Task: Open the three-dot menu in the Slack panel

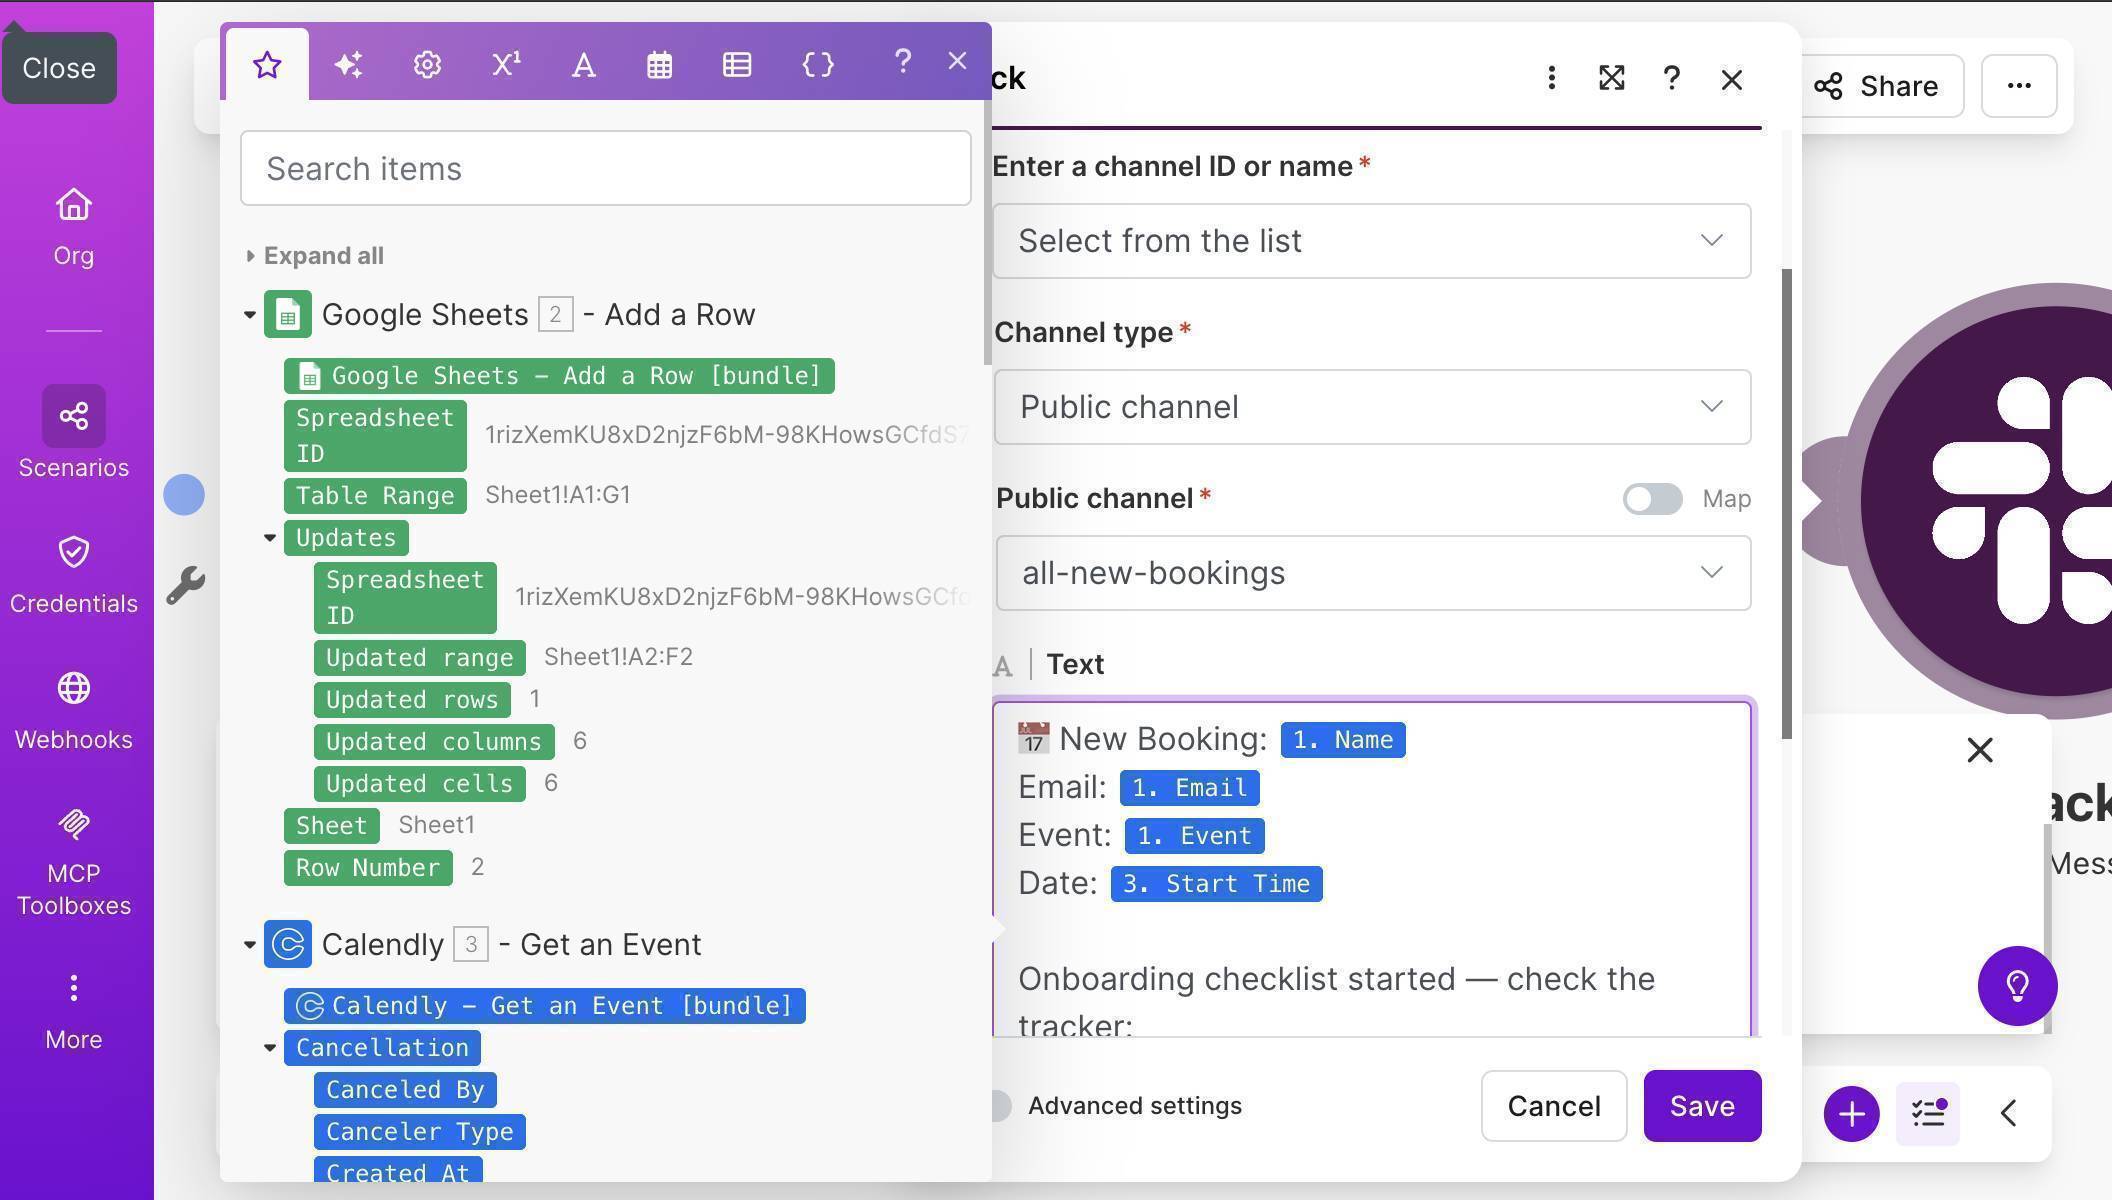Action: tap(1551, 79)
